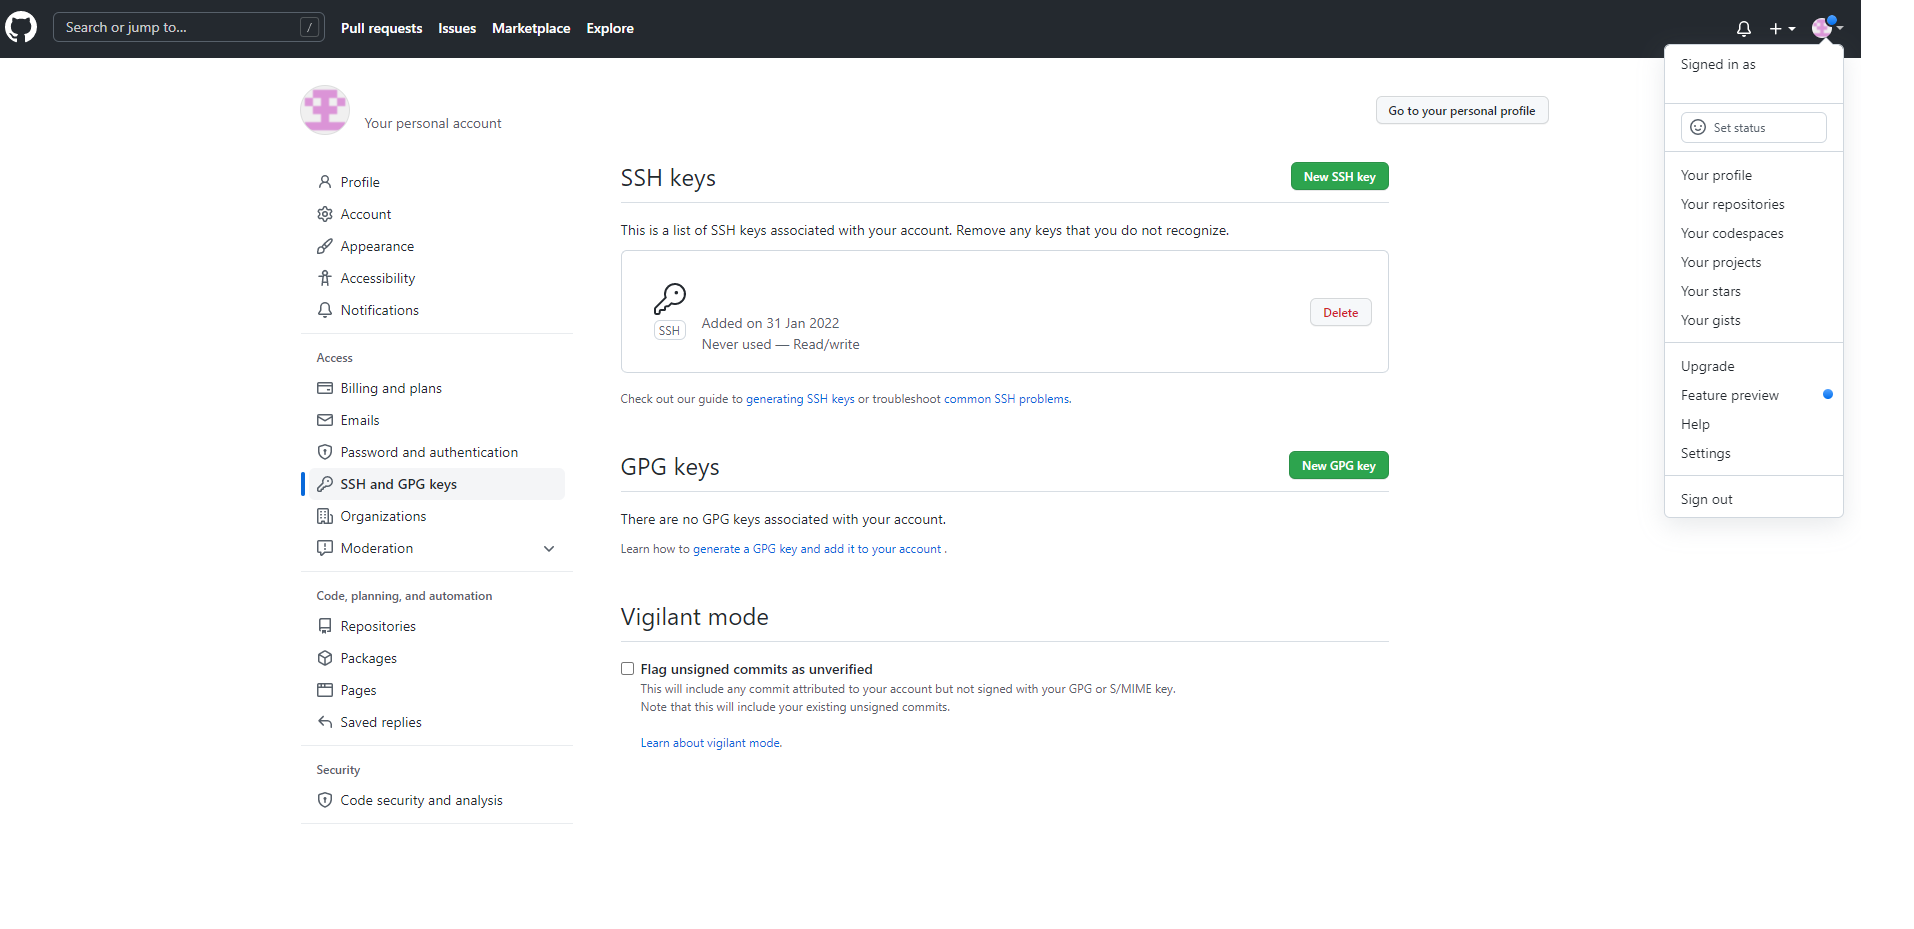Image resolution: width=1914 pixels, height=929 pixels.
Task: Expand the Moderation section chevron
Action: [x=549, y=548]
